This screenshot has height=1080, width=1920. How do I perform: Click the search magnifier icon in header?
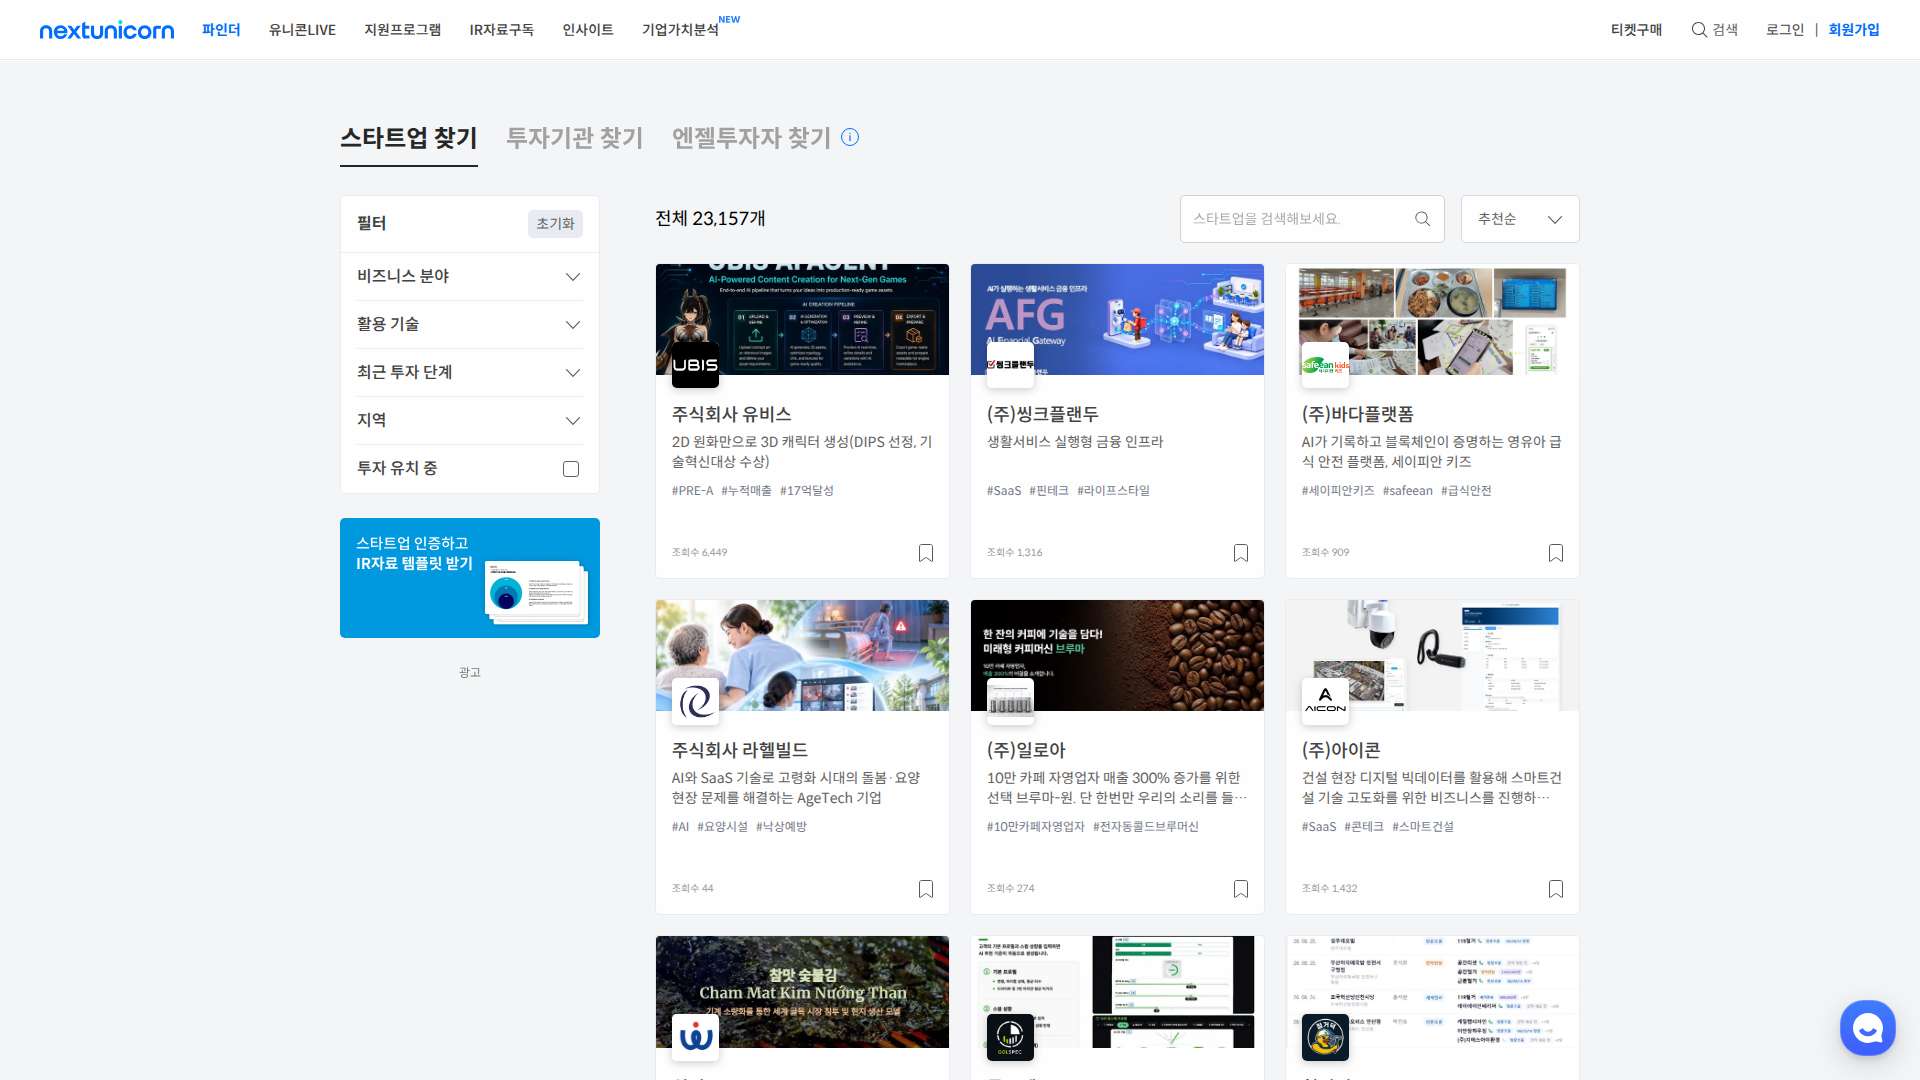tap(1698, 30)
